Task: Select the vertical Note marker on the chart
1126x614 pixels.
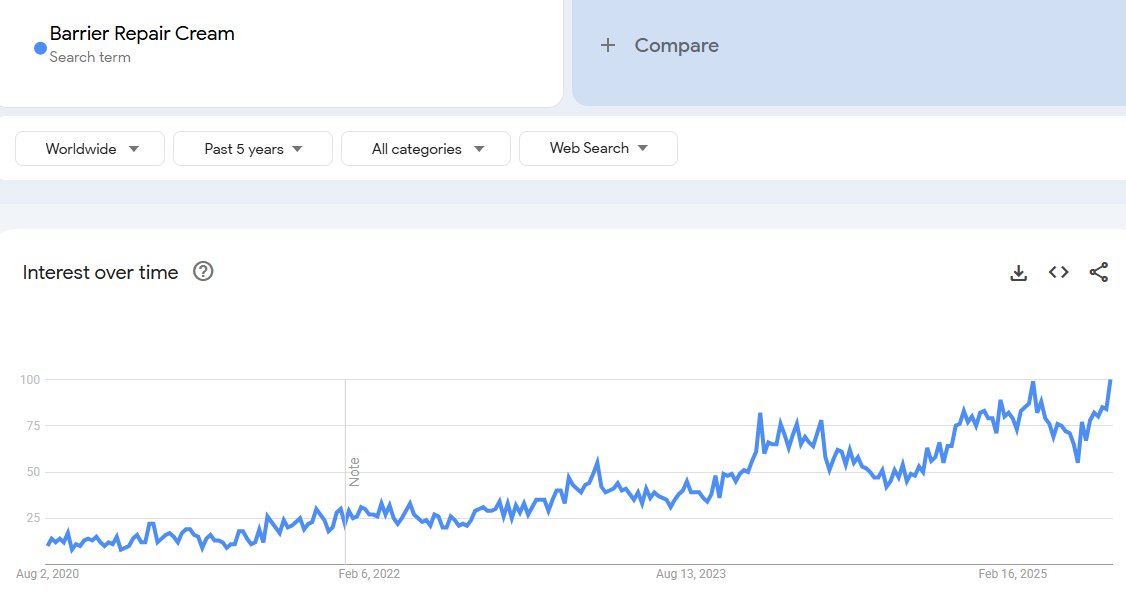Action: pos(354,471)
